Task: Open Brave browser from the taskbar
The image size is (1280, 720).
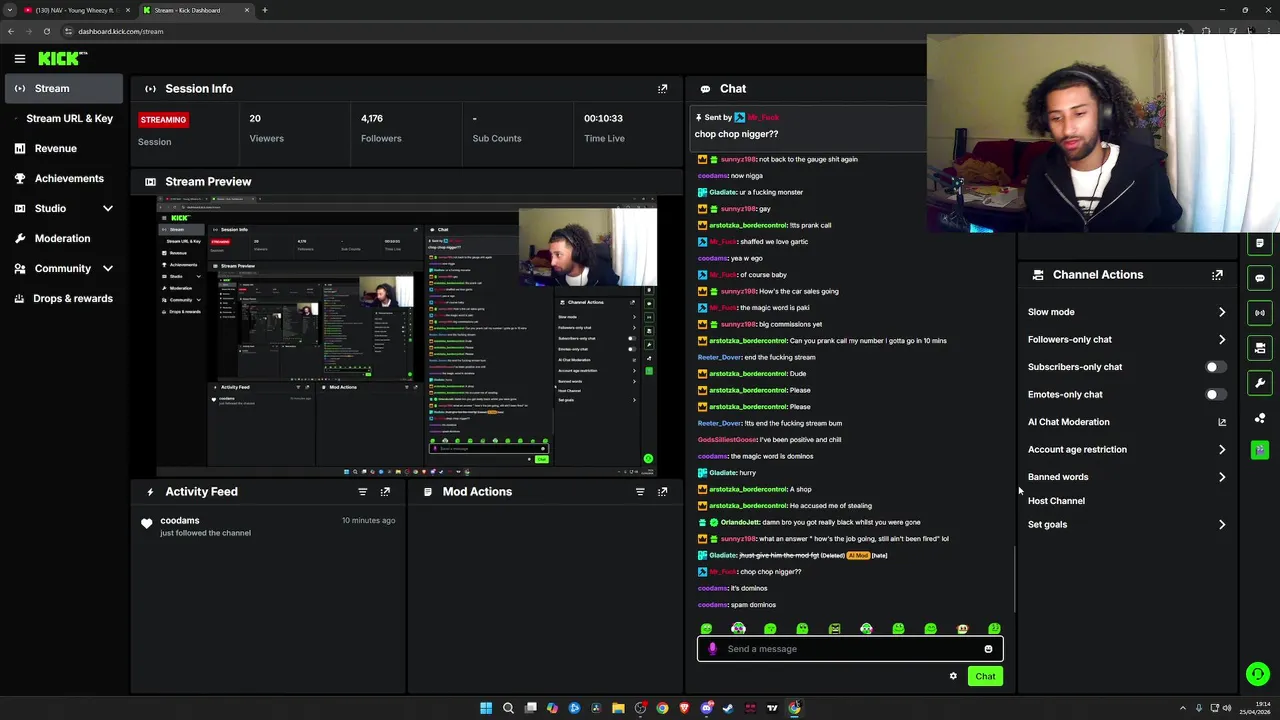Action: pos(684,708)
